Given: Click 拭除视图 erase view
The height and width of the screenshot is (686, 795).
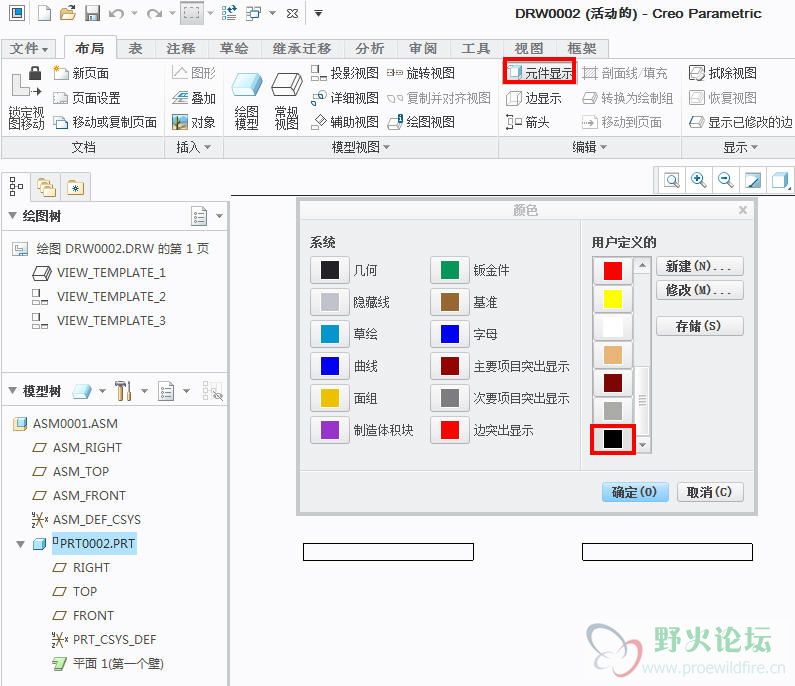Looking at the screenshot, I should point(723,74).
